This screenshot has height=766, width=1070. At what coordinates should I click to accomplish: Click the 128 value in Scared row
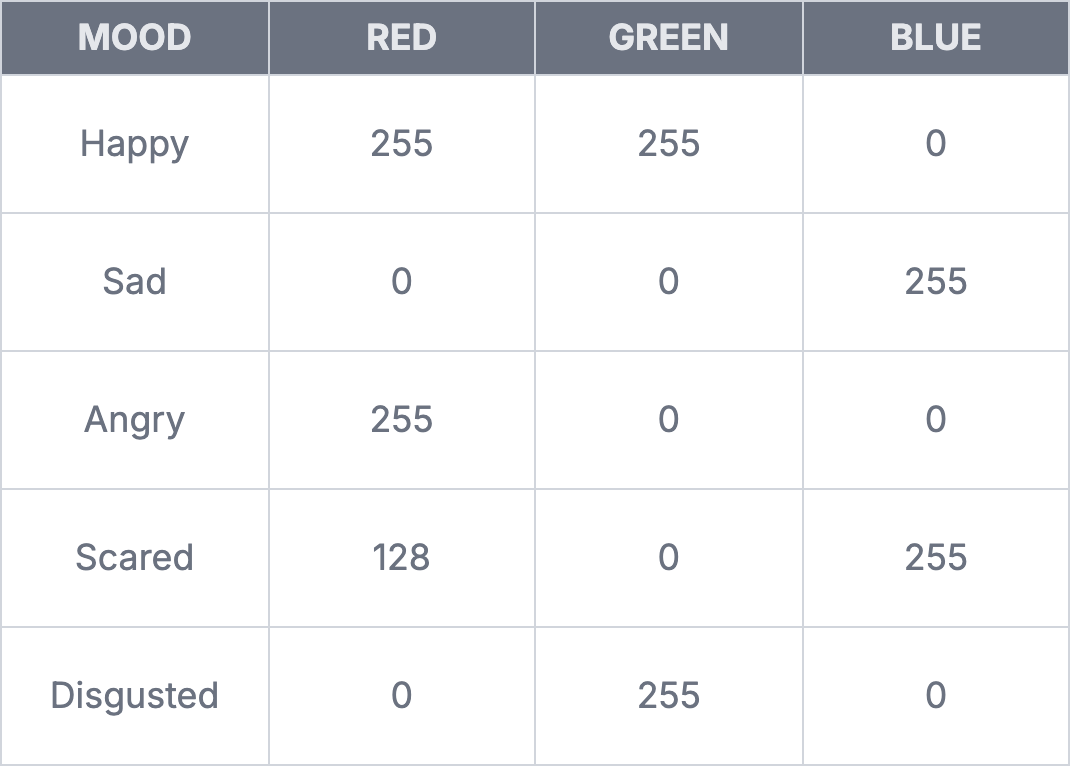point(402,557)
